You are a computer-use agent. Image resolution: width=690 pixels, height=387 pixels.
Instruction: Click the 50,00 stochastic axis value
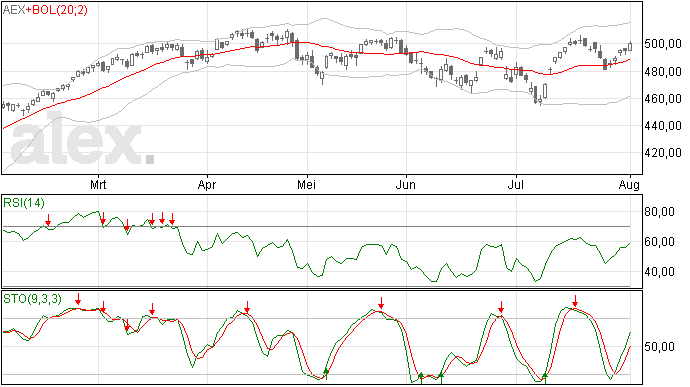pos(659,347)
